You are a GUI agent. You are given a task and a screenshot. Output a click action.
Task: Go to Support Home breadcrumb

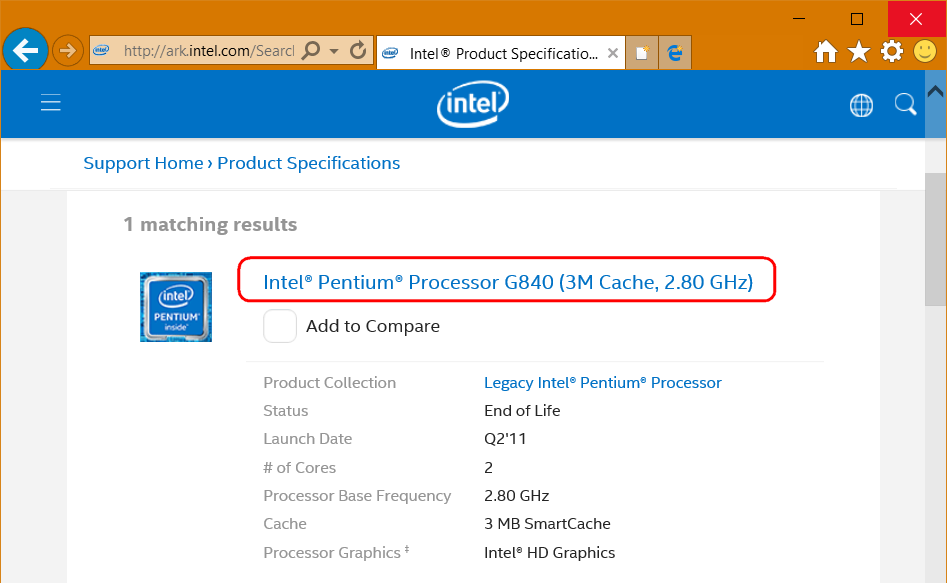click(x=143, y=163)
